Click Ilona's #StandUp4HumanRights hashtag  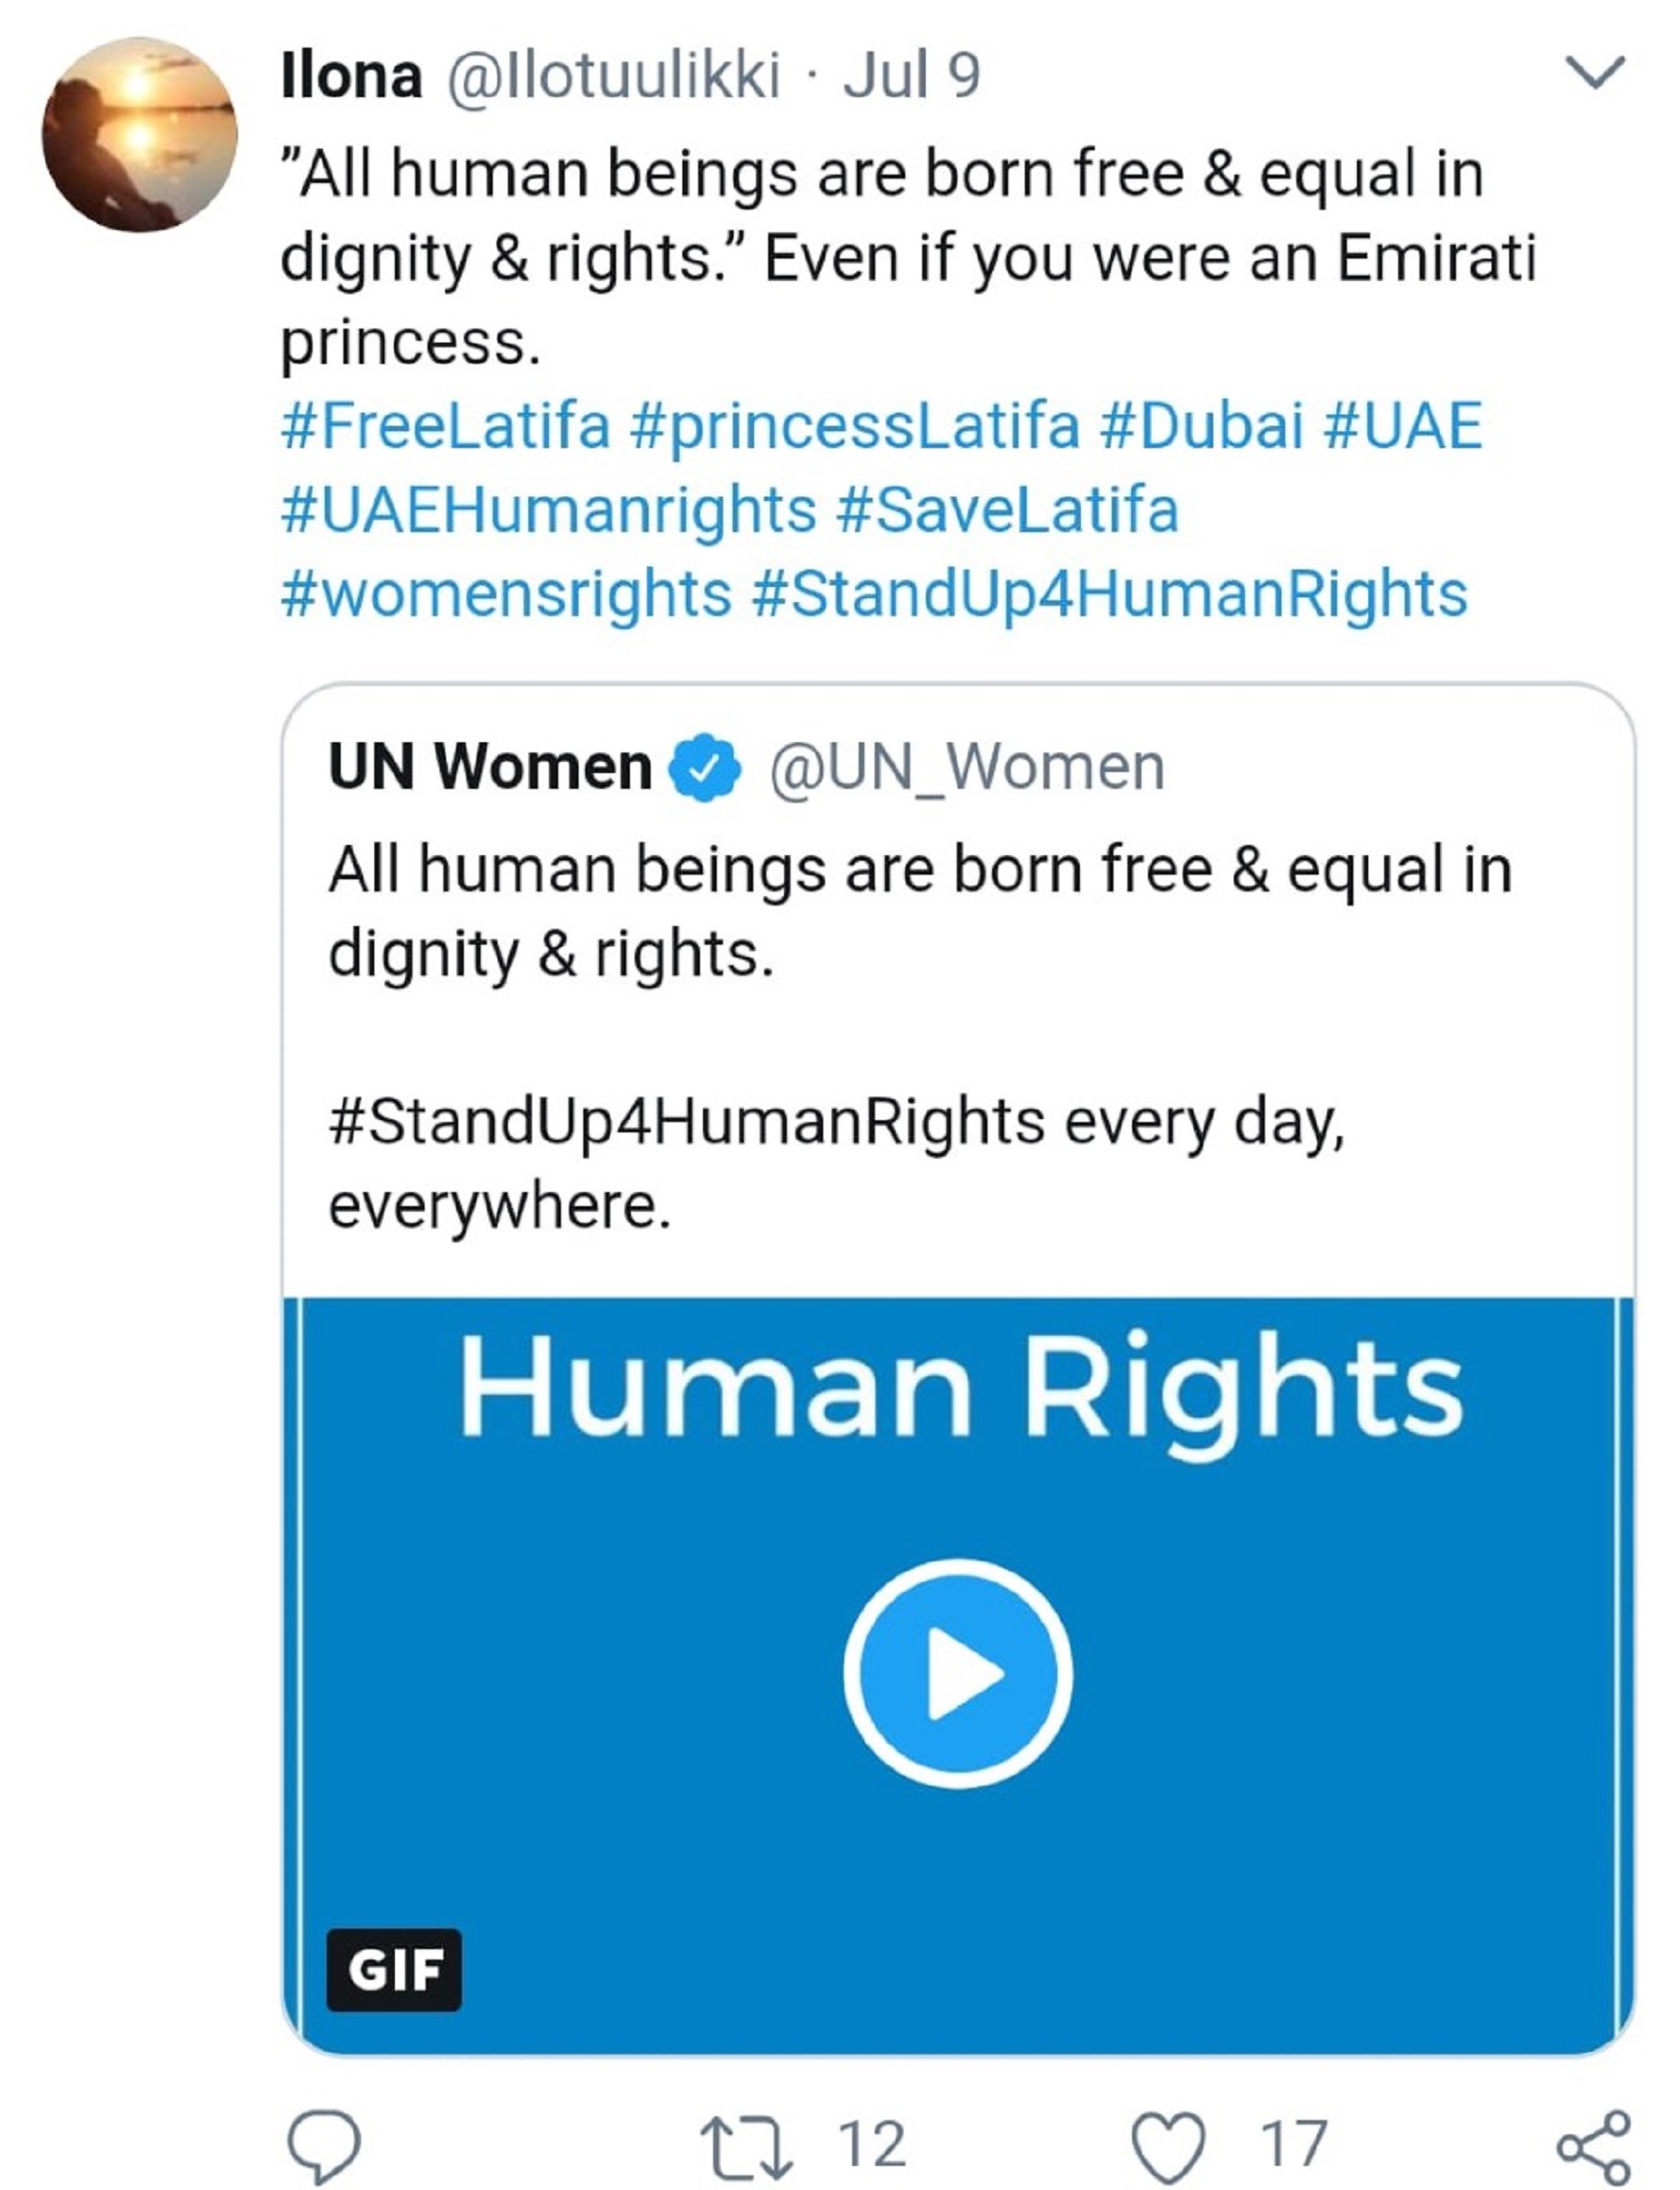point(1108,593)
